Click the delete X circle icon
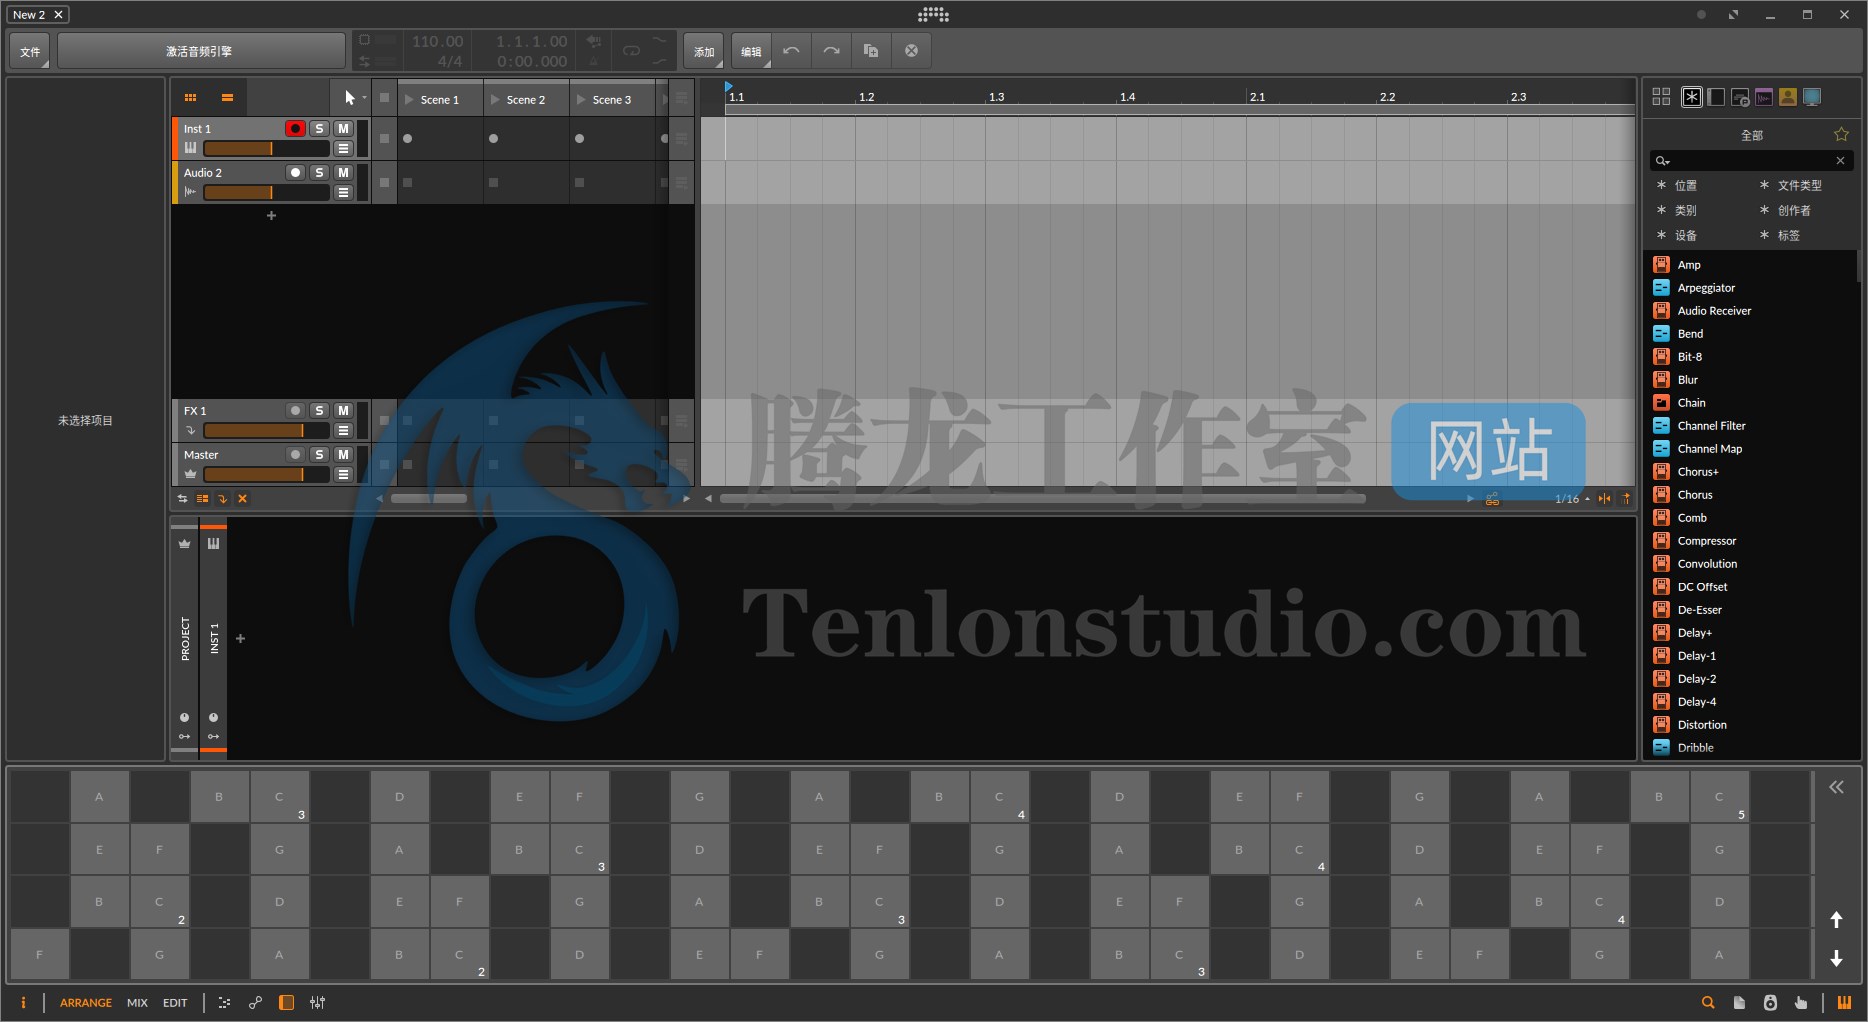 (x=911, y=51)
